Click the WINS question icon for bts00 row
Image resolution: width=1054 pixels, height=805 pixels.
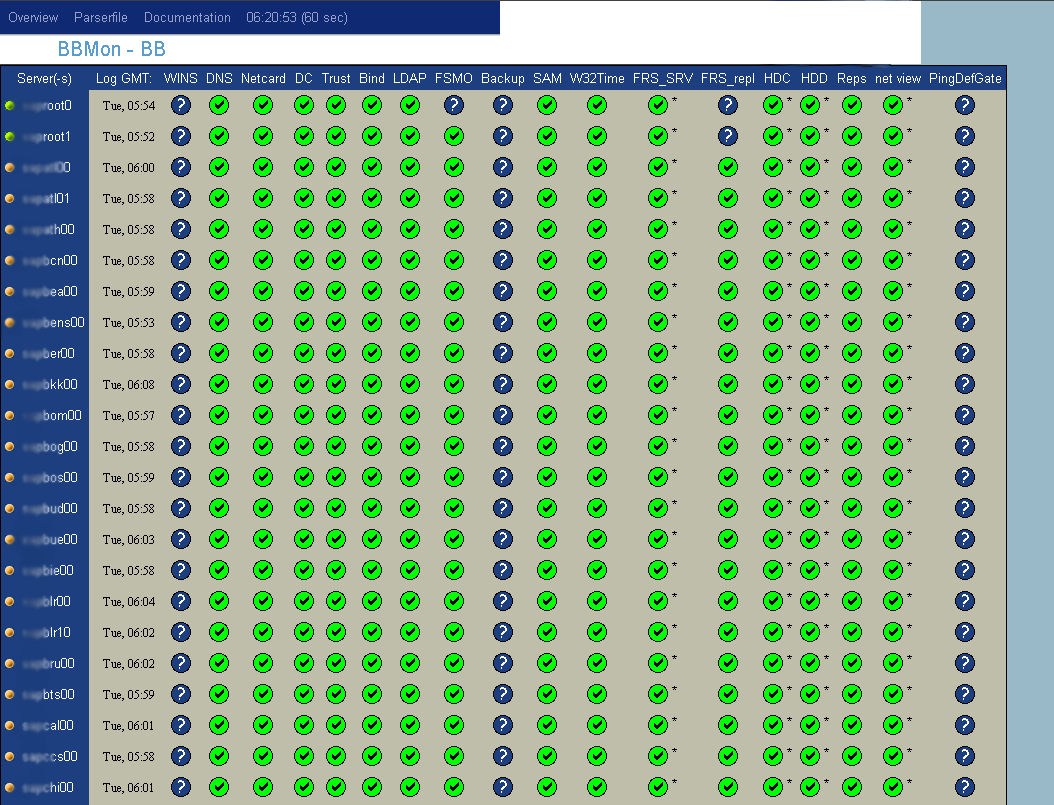181,694
